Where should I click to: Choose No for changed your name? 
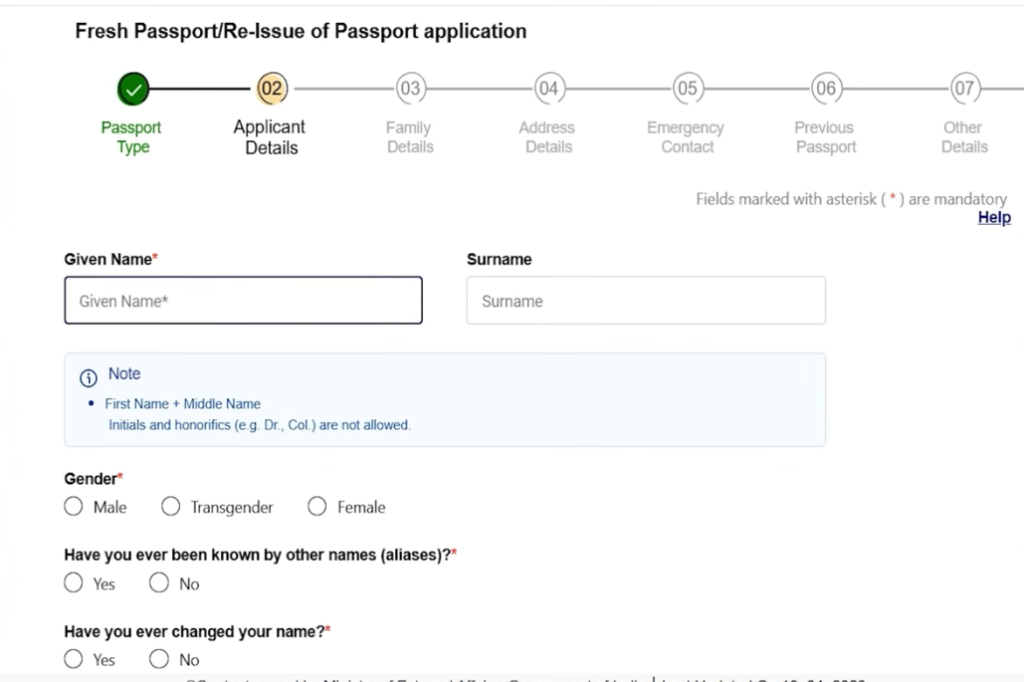159,659
